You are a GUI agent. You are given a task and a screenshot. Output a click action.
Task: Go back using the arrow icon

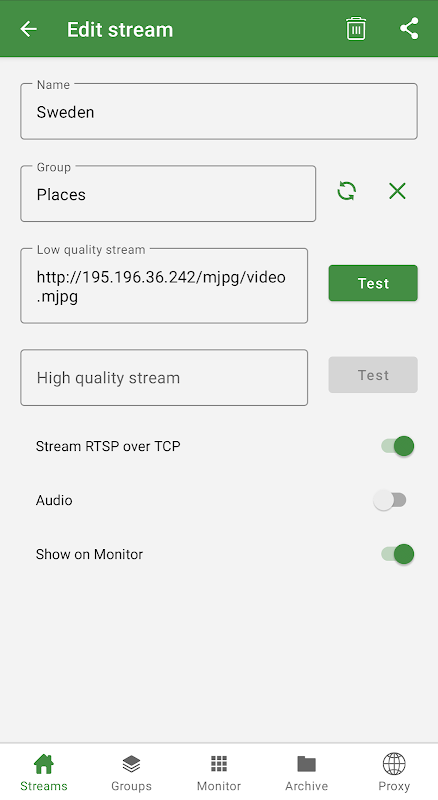tap(29, 29)
